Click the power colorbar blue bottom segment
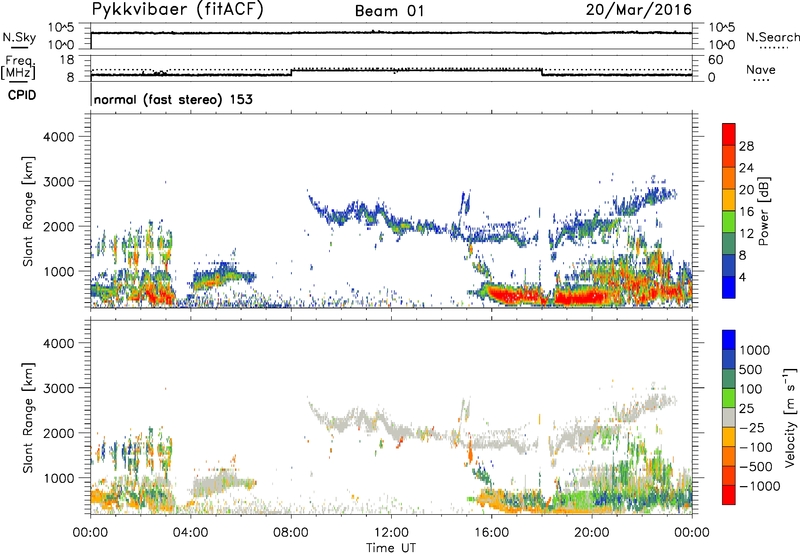 point(729,287)
